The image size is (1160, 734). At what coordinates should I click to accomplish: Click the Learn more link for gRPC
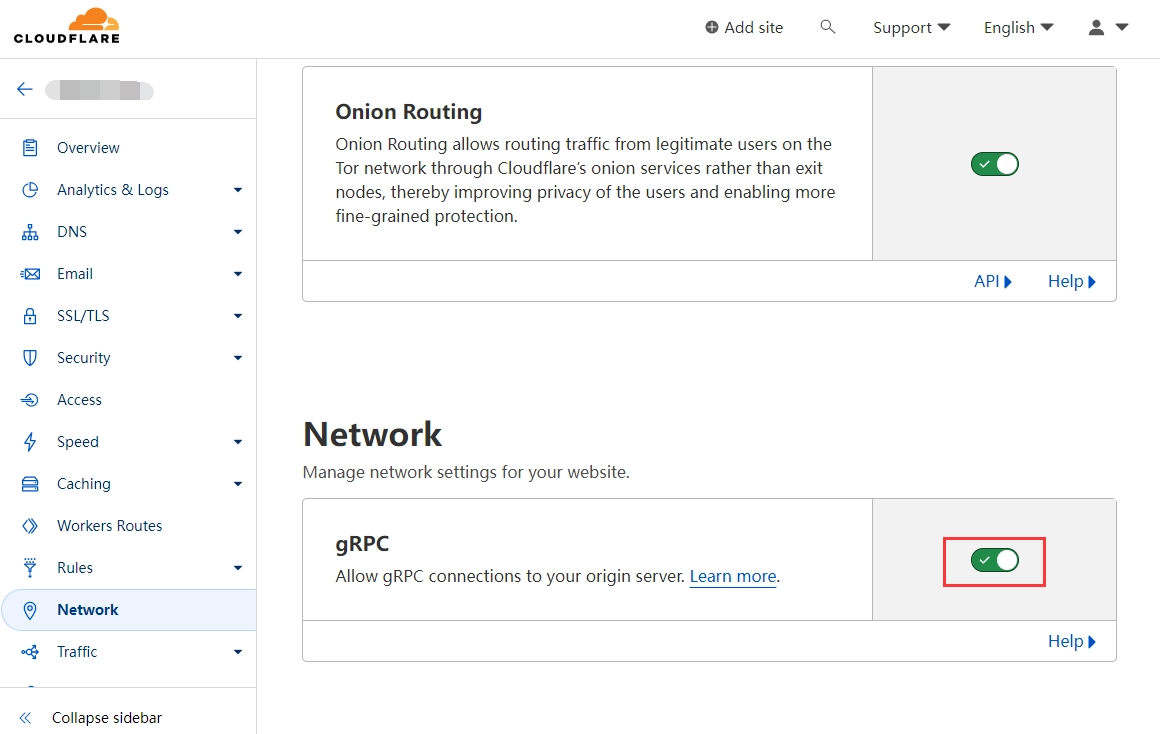[733, 576]
